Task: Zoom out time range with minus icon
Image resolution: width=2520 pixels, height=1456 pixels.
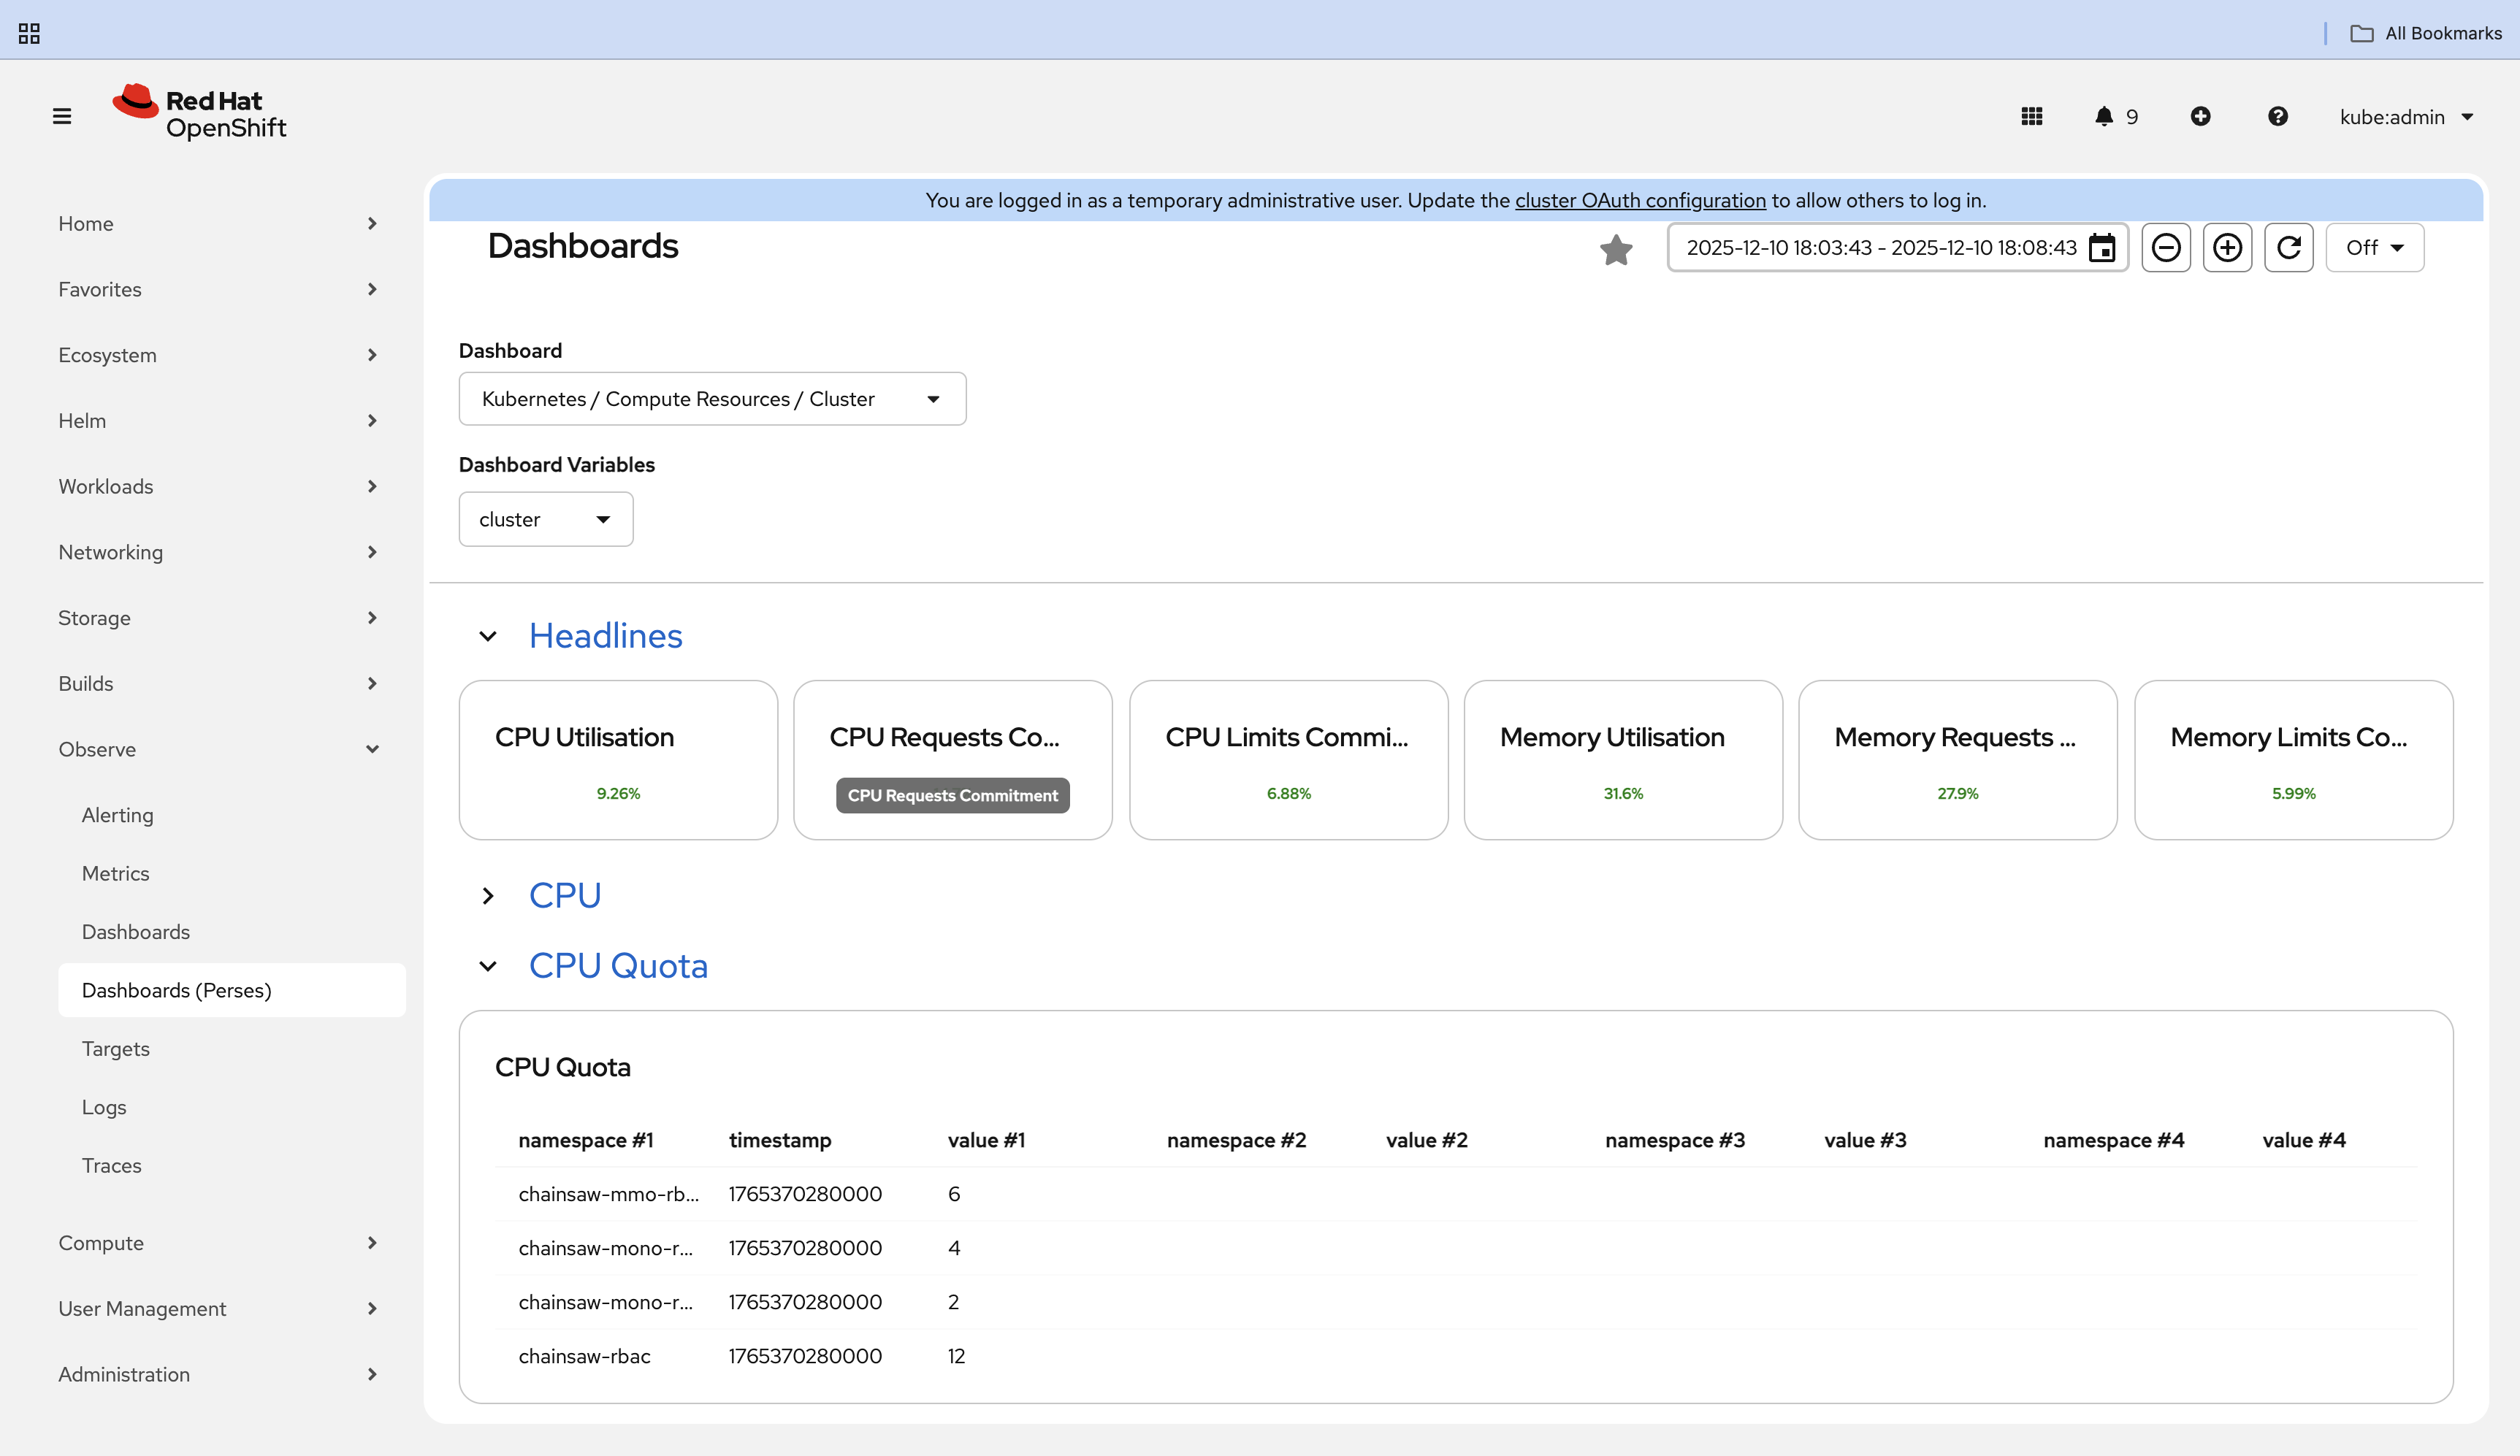Action: coord(2165,247)
